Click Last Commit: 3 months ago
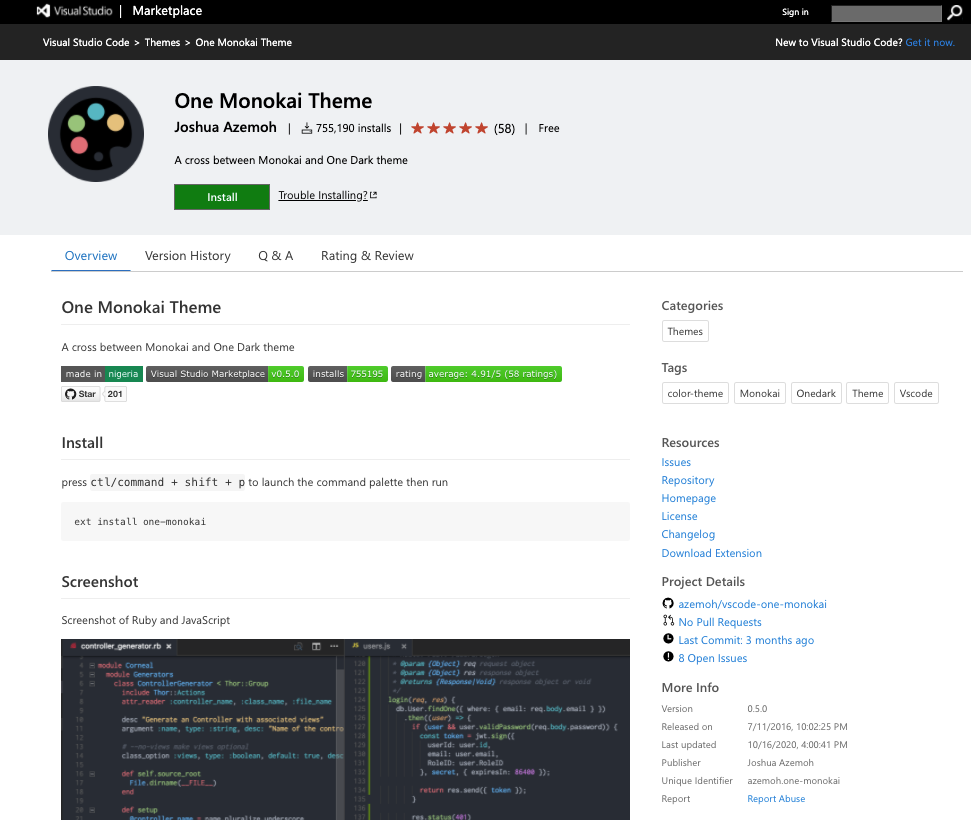This screenshot has width=971, height=820. coord(746,640)
